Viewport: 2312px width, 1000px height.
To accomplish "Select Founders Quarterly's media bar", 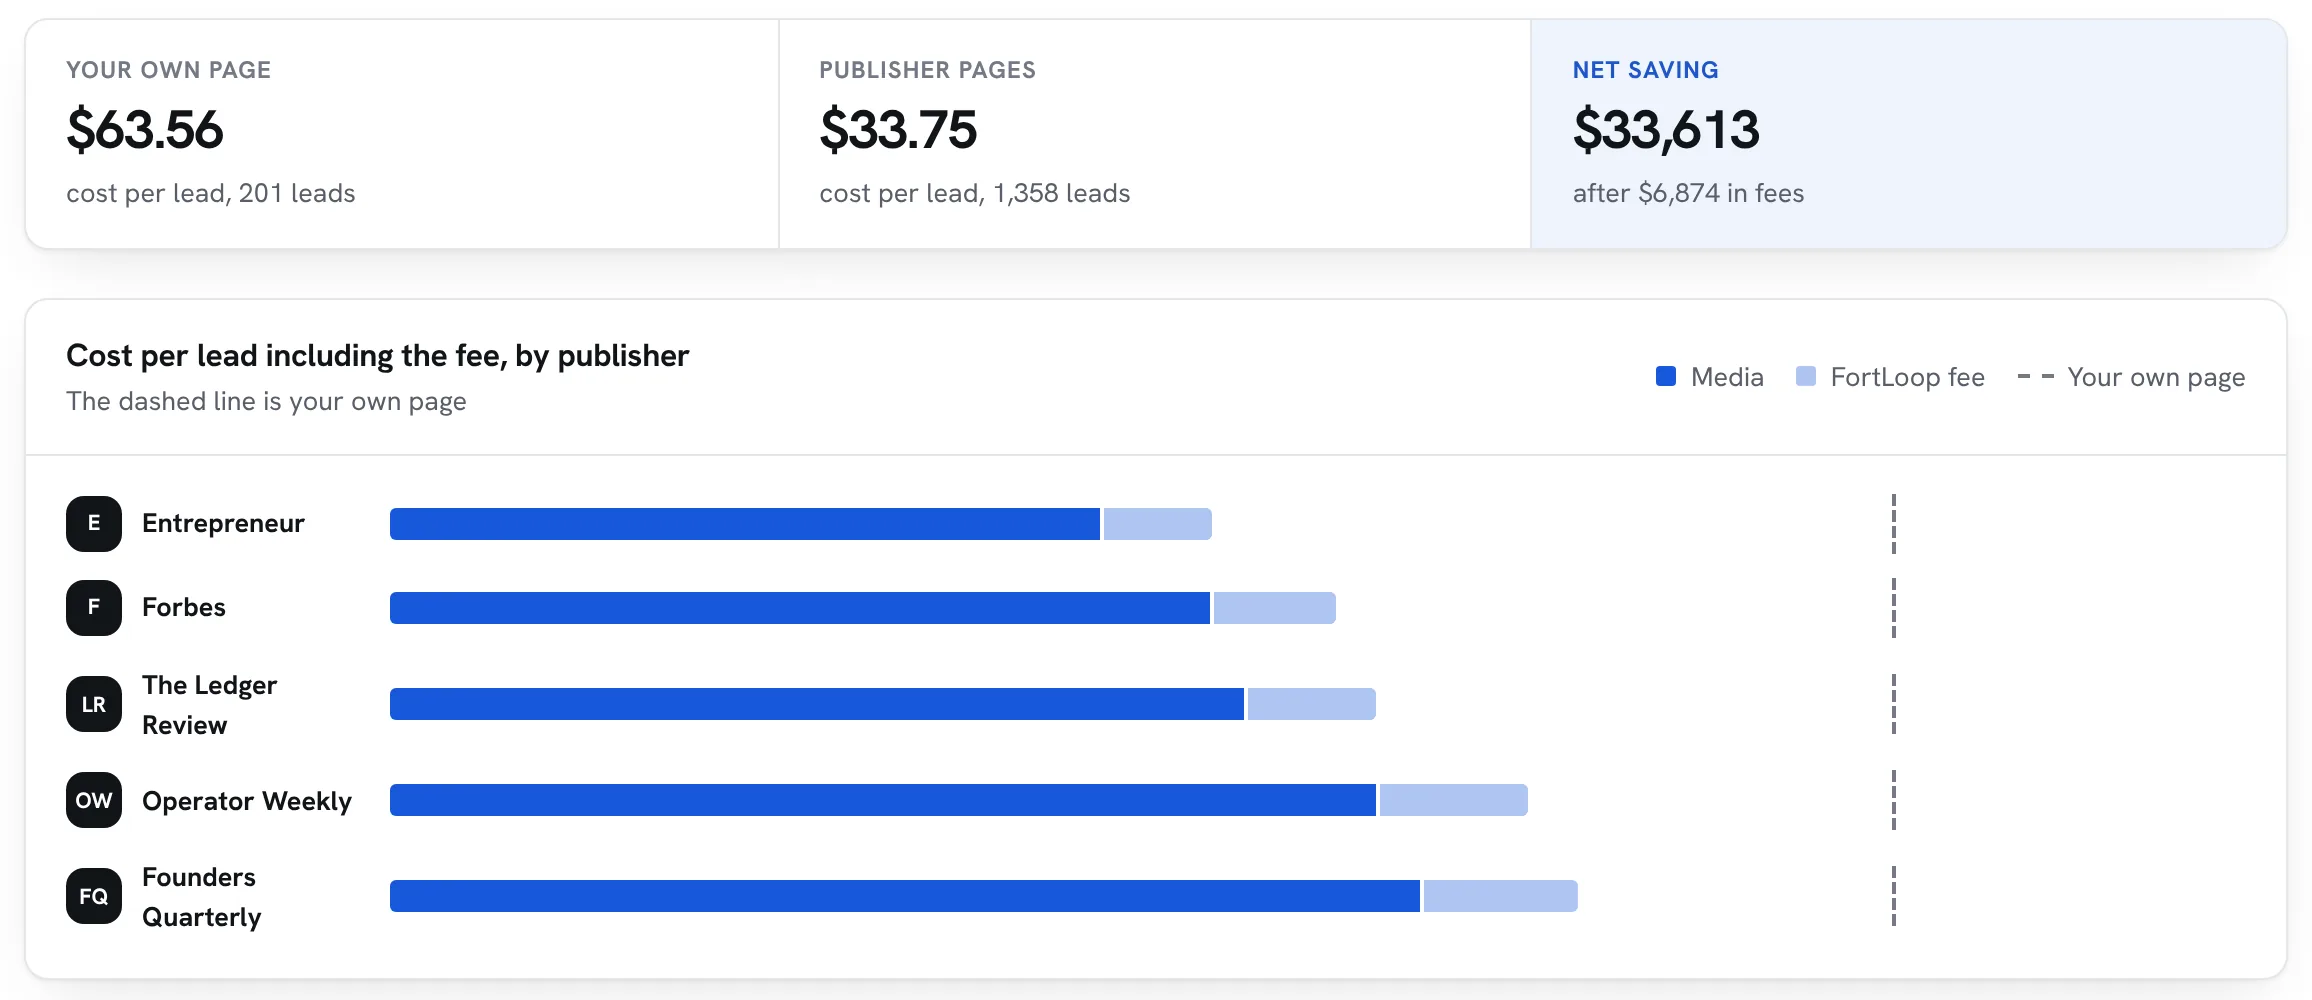I will point(905,896).
